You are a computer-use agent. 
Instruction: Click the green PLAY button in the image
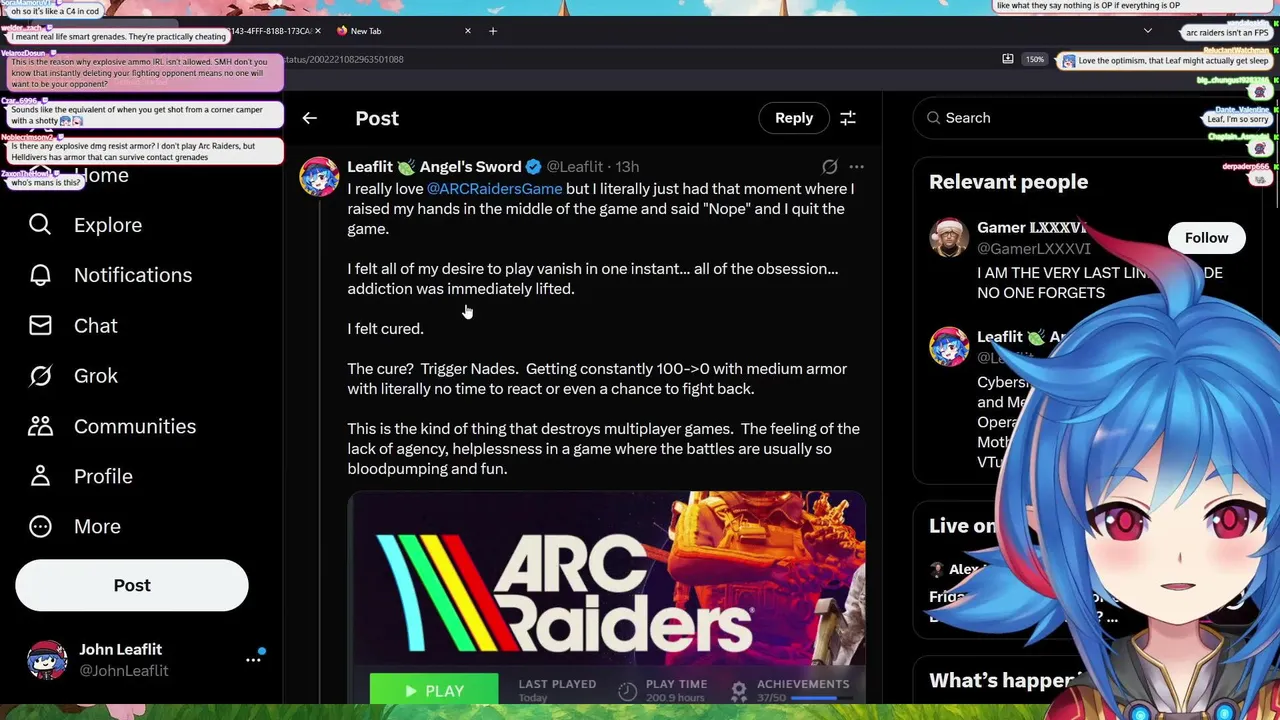(434, 690)
